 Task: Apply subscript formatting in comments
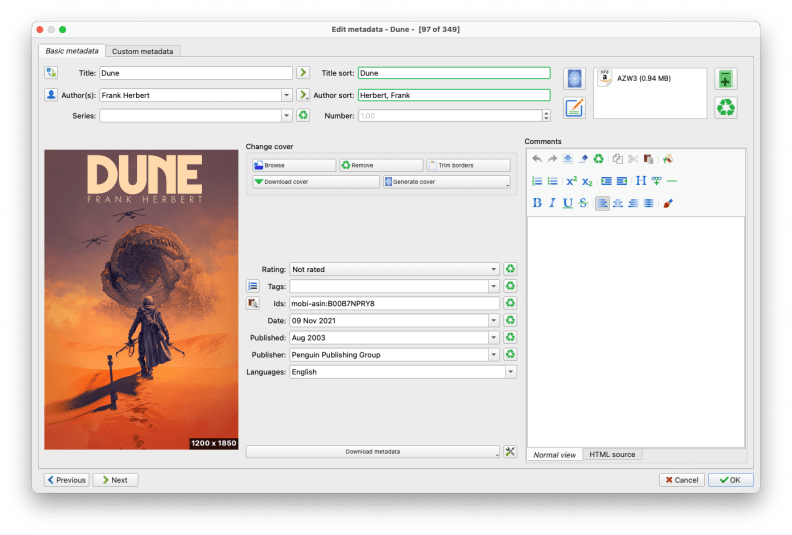point(587,181)
